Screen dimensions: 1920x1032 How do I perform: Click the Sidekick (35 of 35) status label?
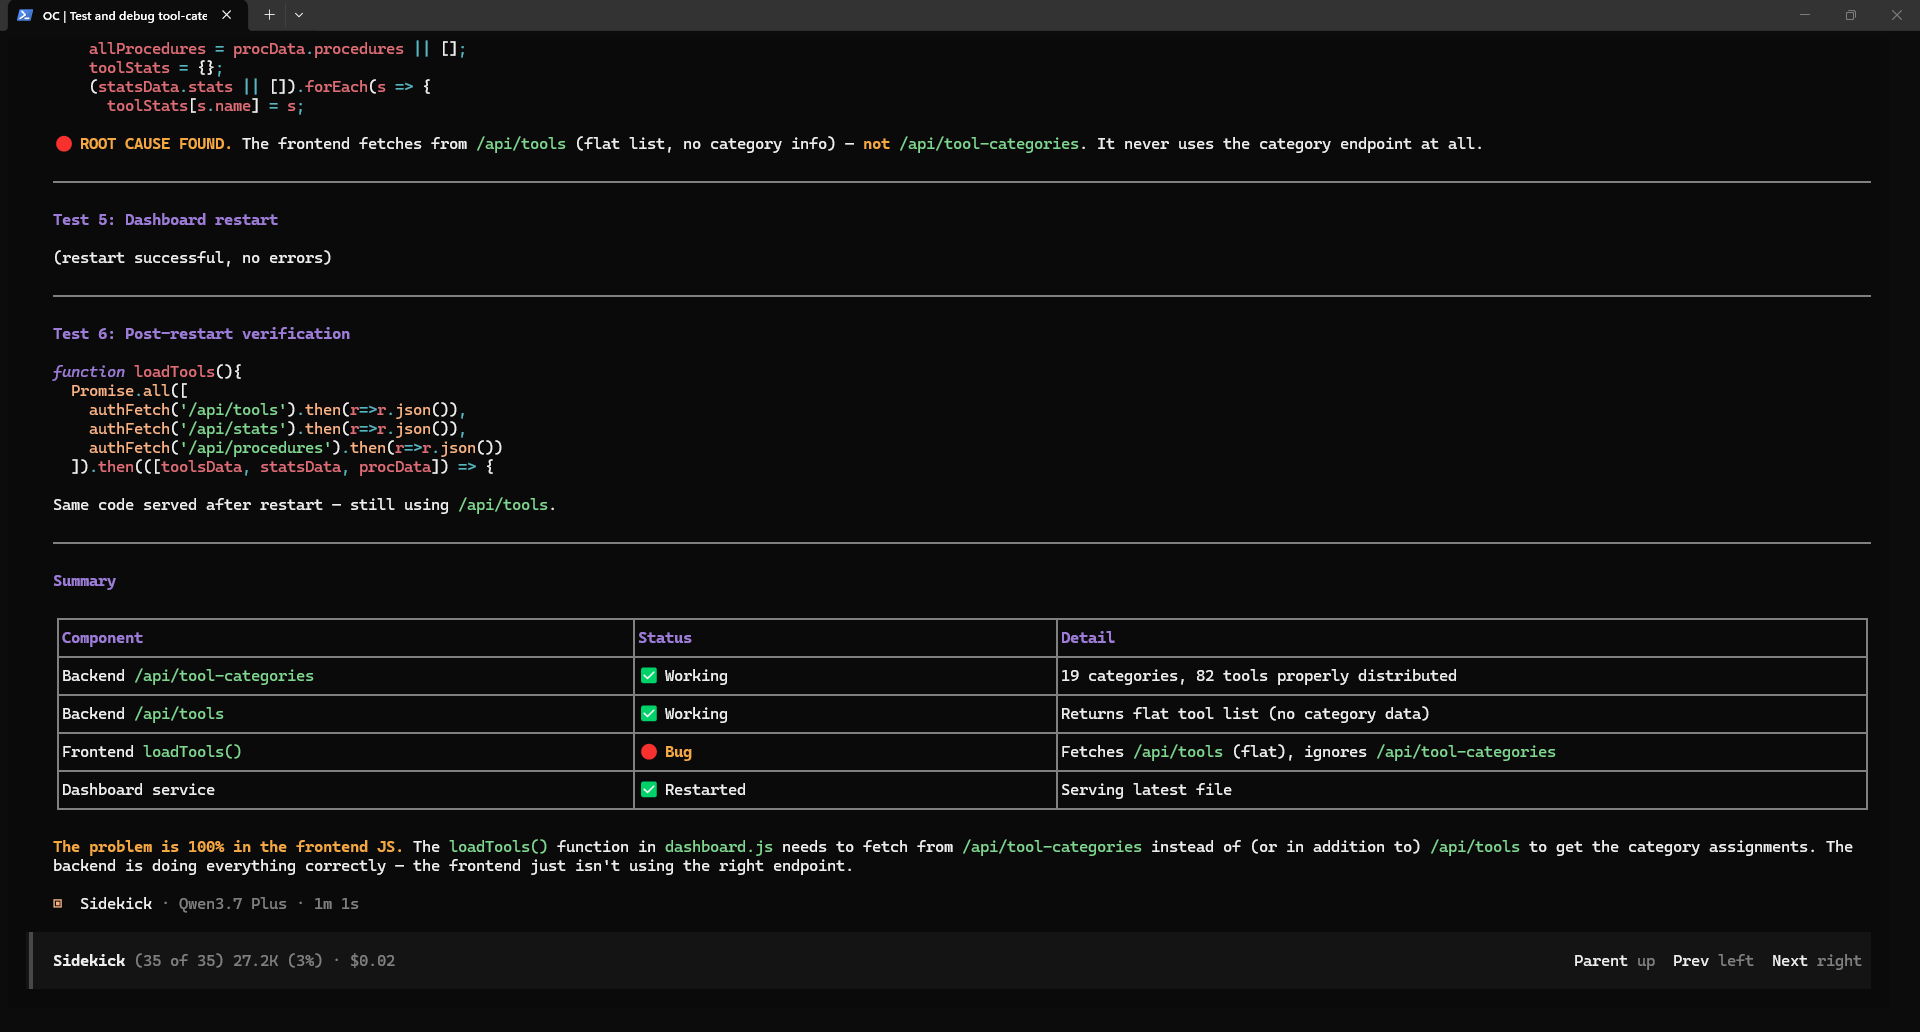tap(138, 961)
